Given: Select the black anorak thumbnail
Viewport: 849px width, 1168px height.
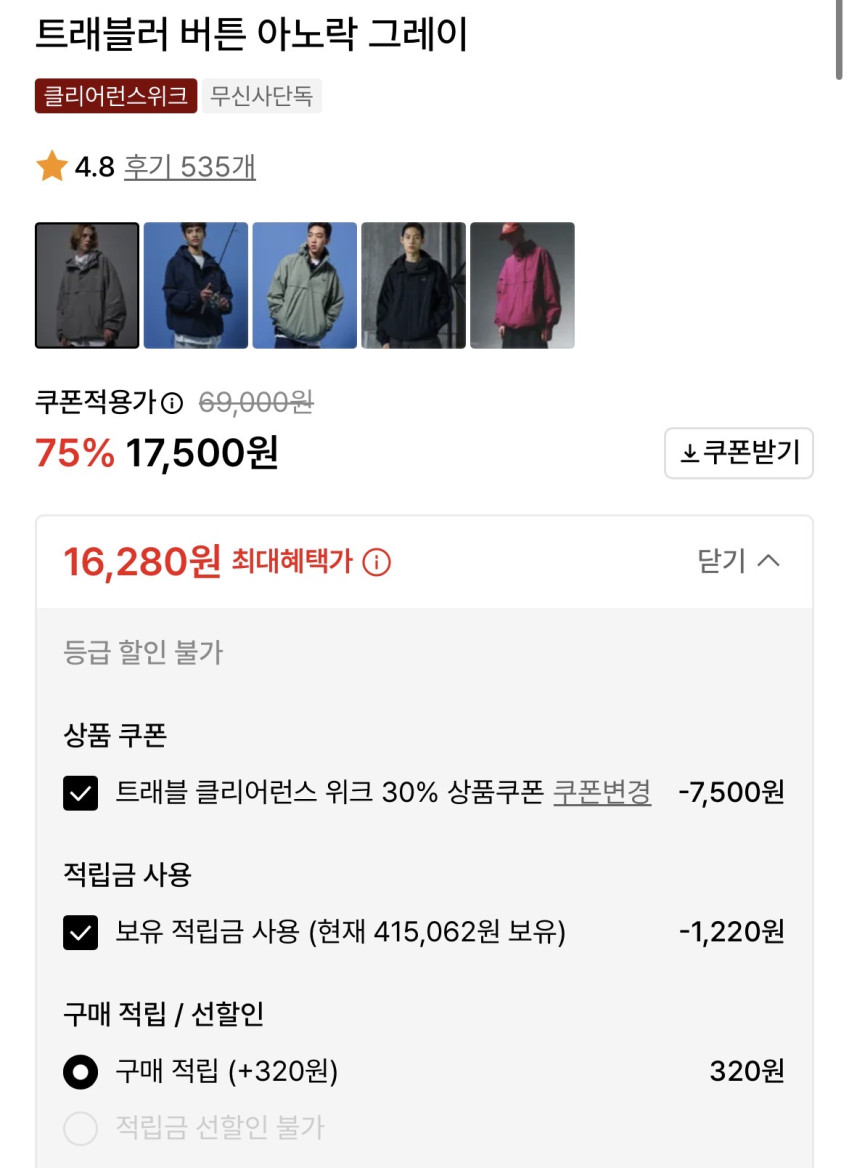Looking at the screenshot, I should (413, 285).
